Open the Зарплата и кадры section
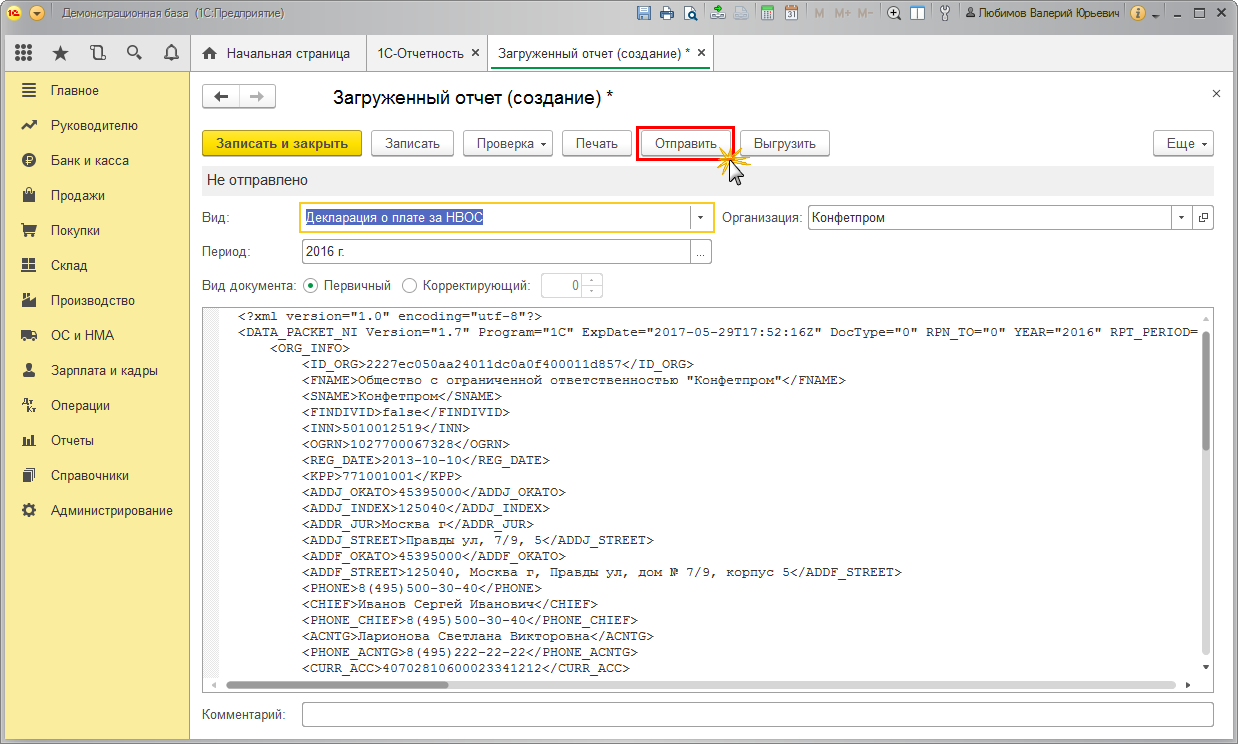This screenshot has width=1238, height=744. click(x=97, y=371)
